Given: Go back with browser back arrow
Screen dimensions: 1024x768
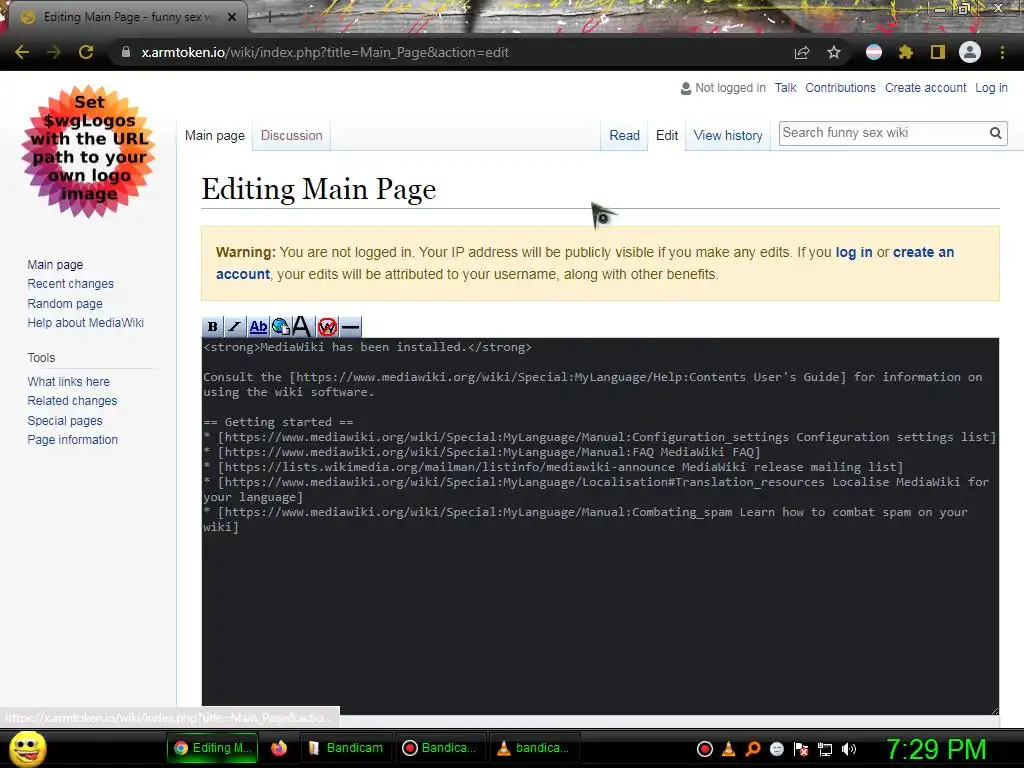Looking at the screenshot, I should 22,52.
